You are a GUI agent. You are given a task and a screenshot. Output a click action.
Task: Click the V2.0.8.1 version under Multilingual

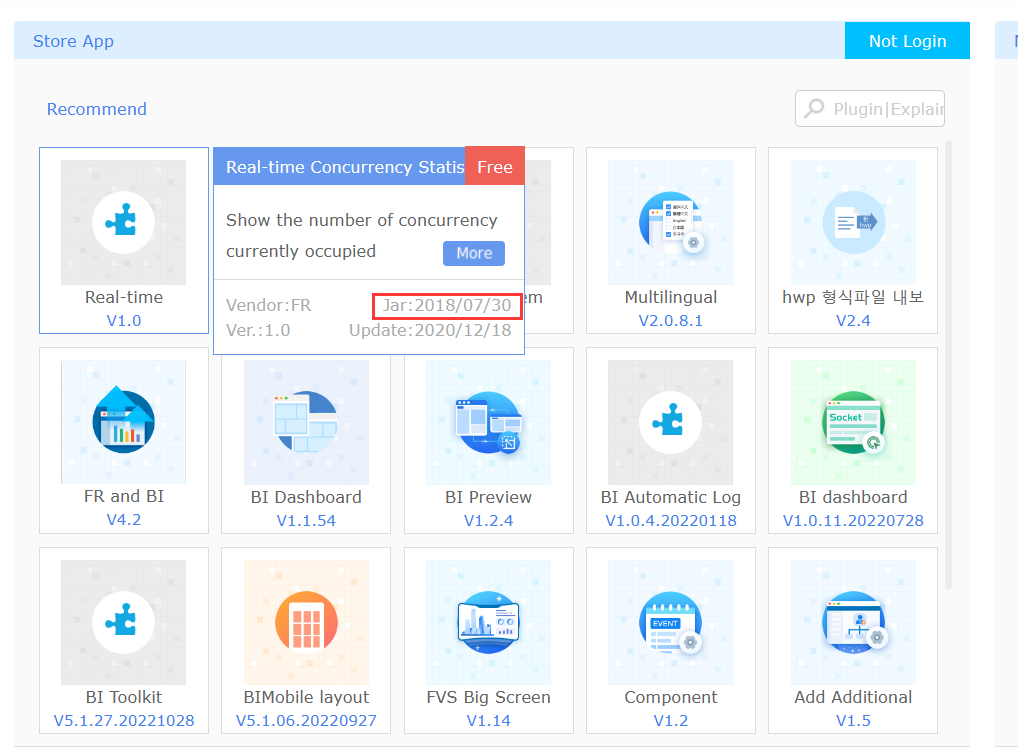pyautogui.click(x=671, y=321)
